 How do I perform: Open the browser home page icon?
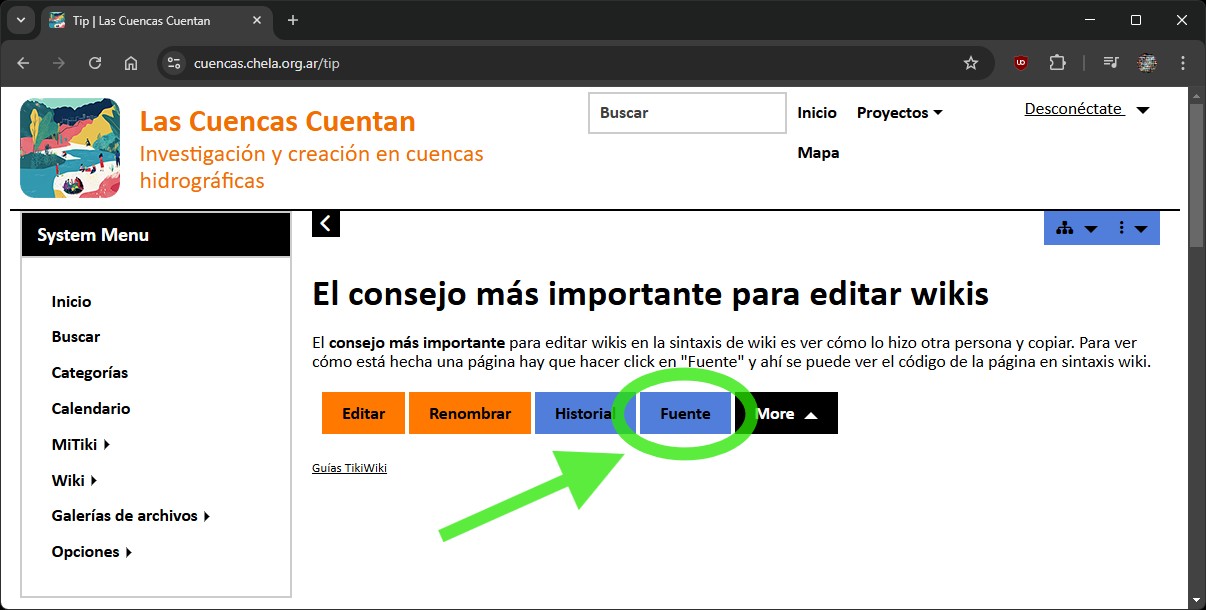131,63
